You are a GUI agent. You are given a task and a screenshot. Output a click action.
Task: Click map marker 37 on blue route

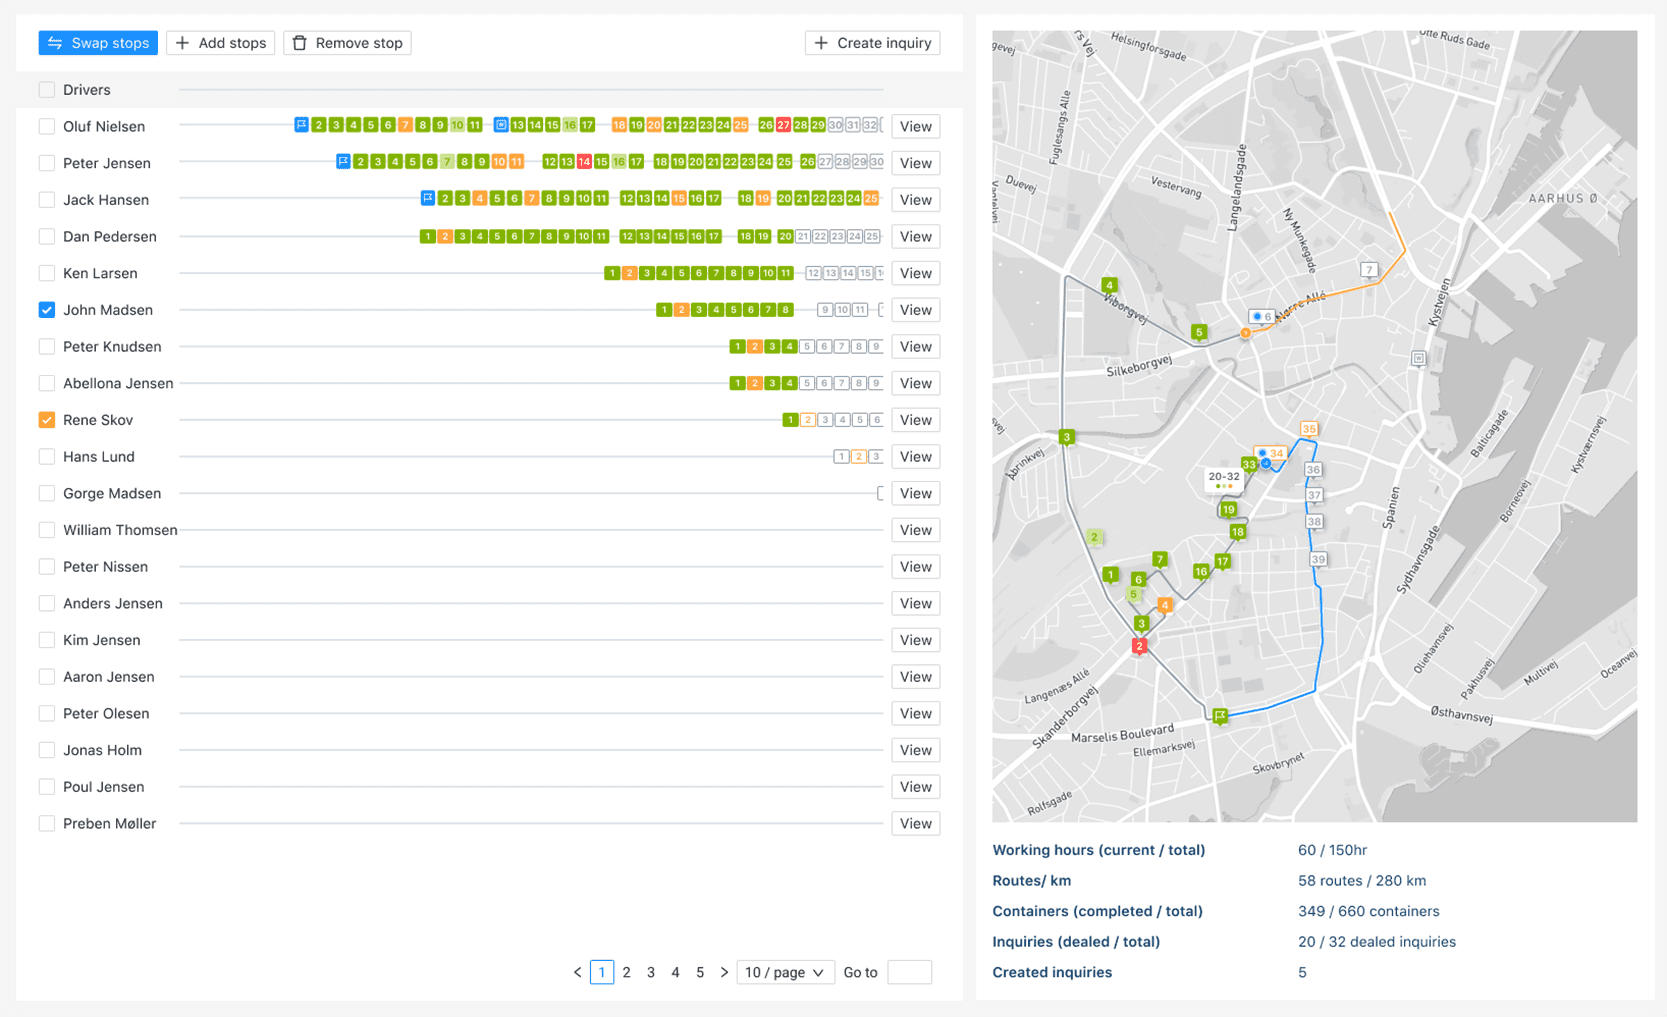point(1315,495)
